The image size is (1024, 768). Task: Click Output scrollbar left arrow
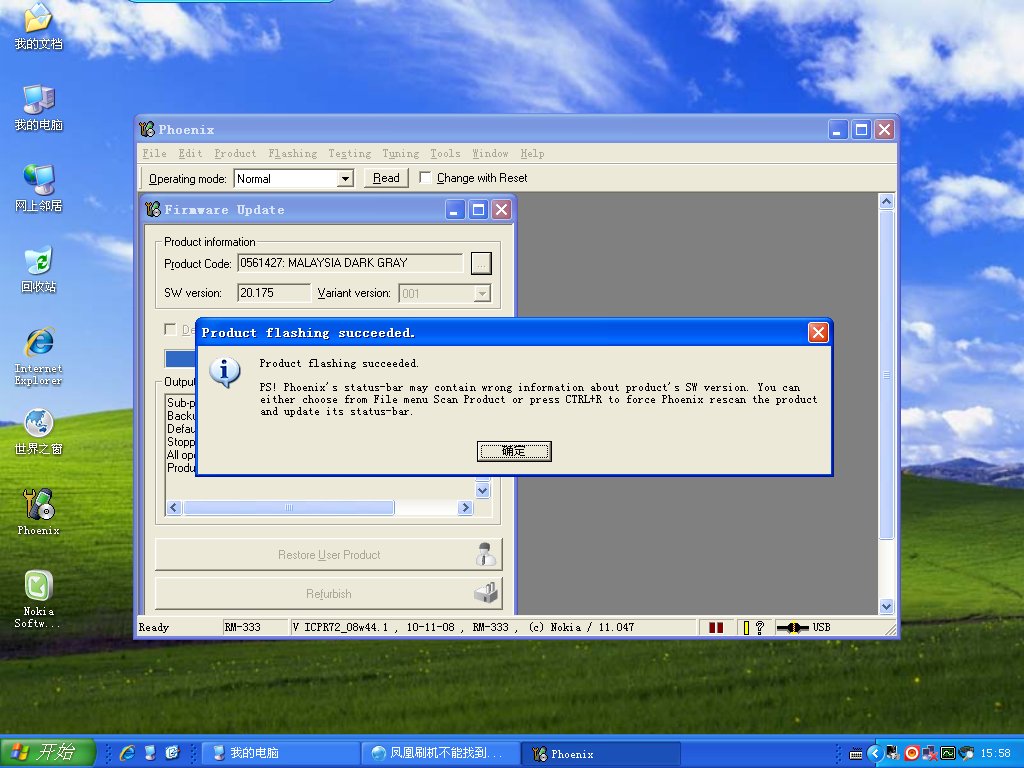(174, 507)
